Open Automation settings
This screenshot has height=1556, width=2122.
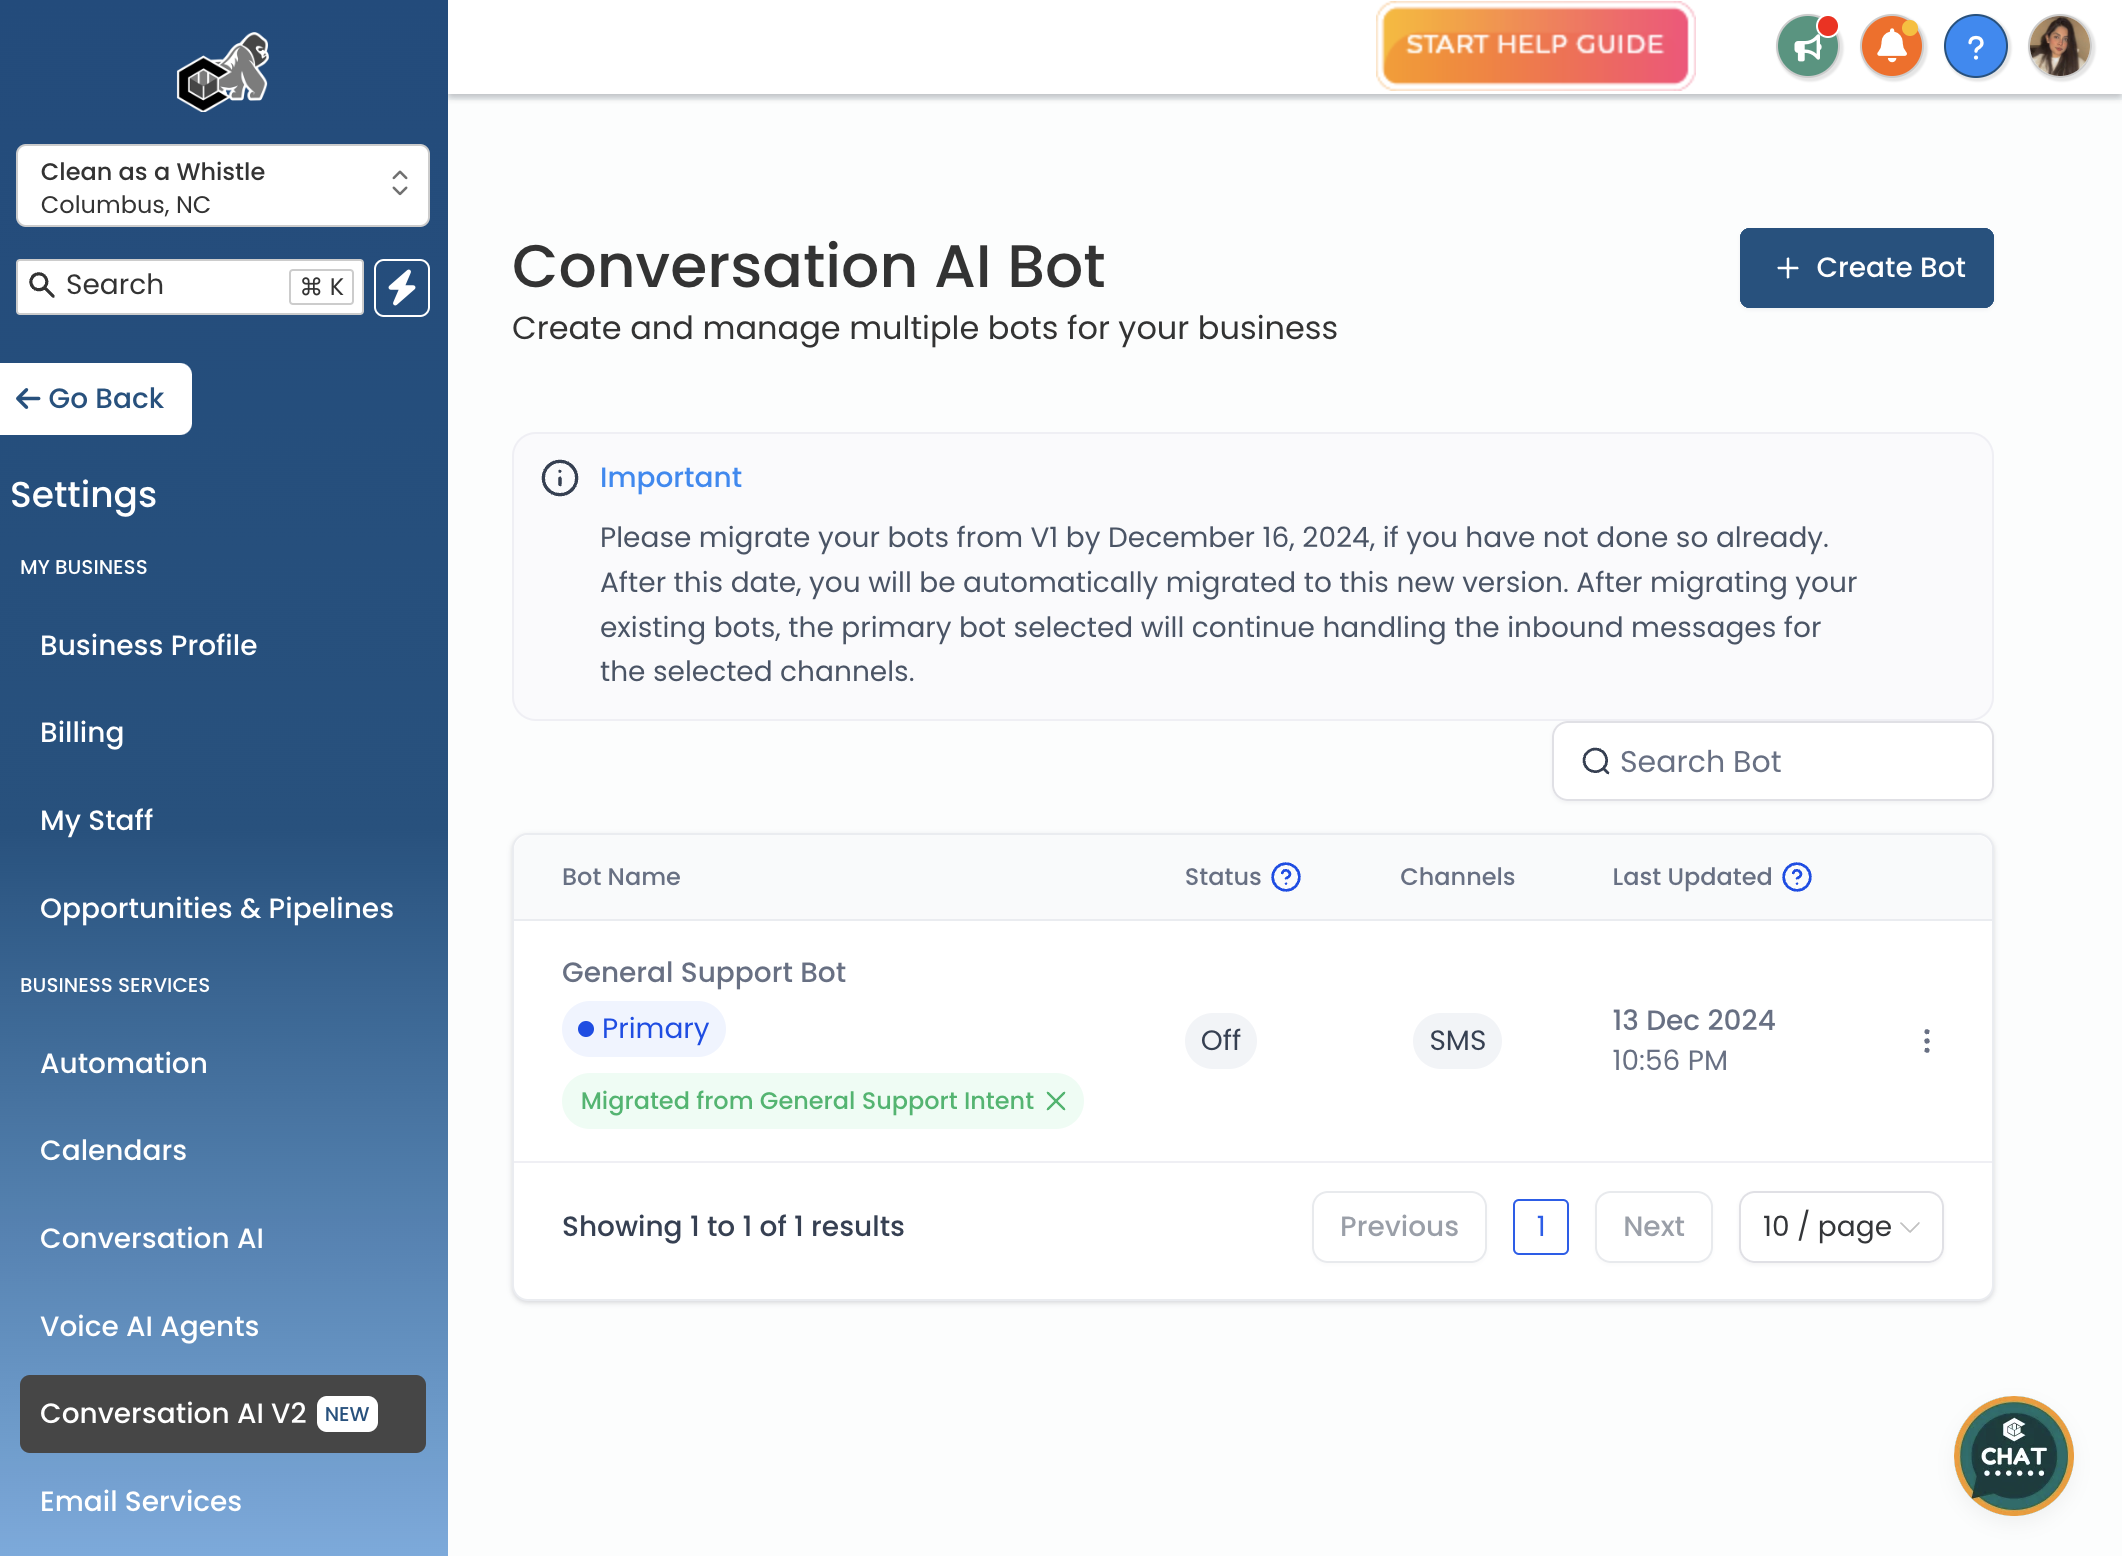124,1063
